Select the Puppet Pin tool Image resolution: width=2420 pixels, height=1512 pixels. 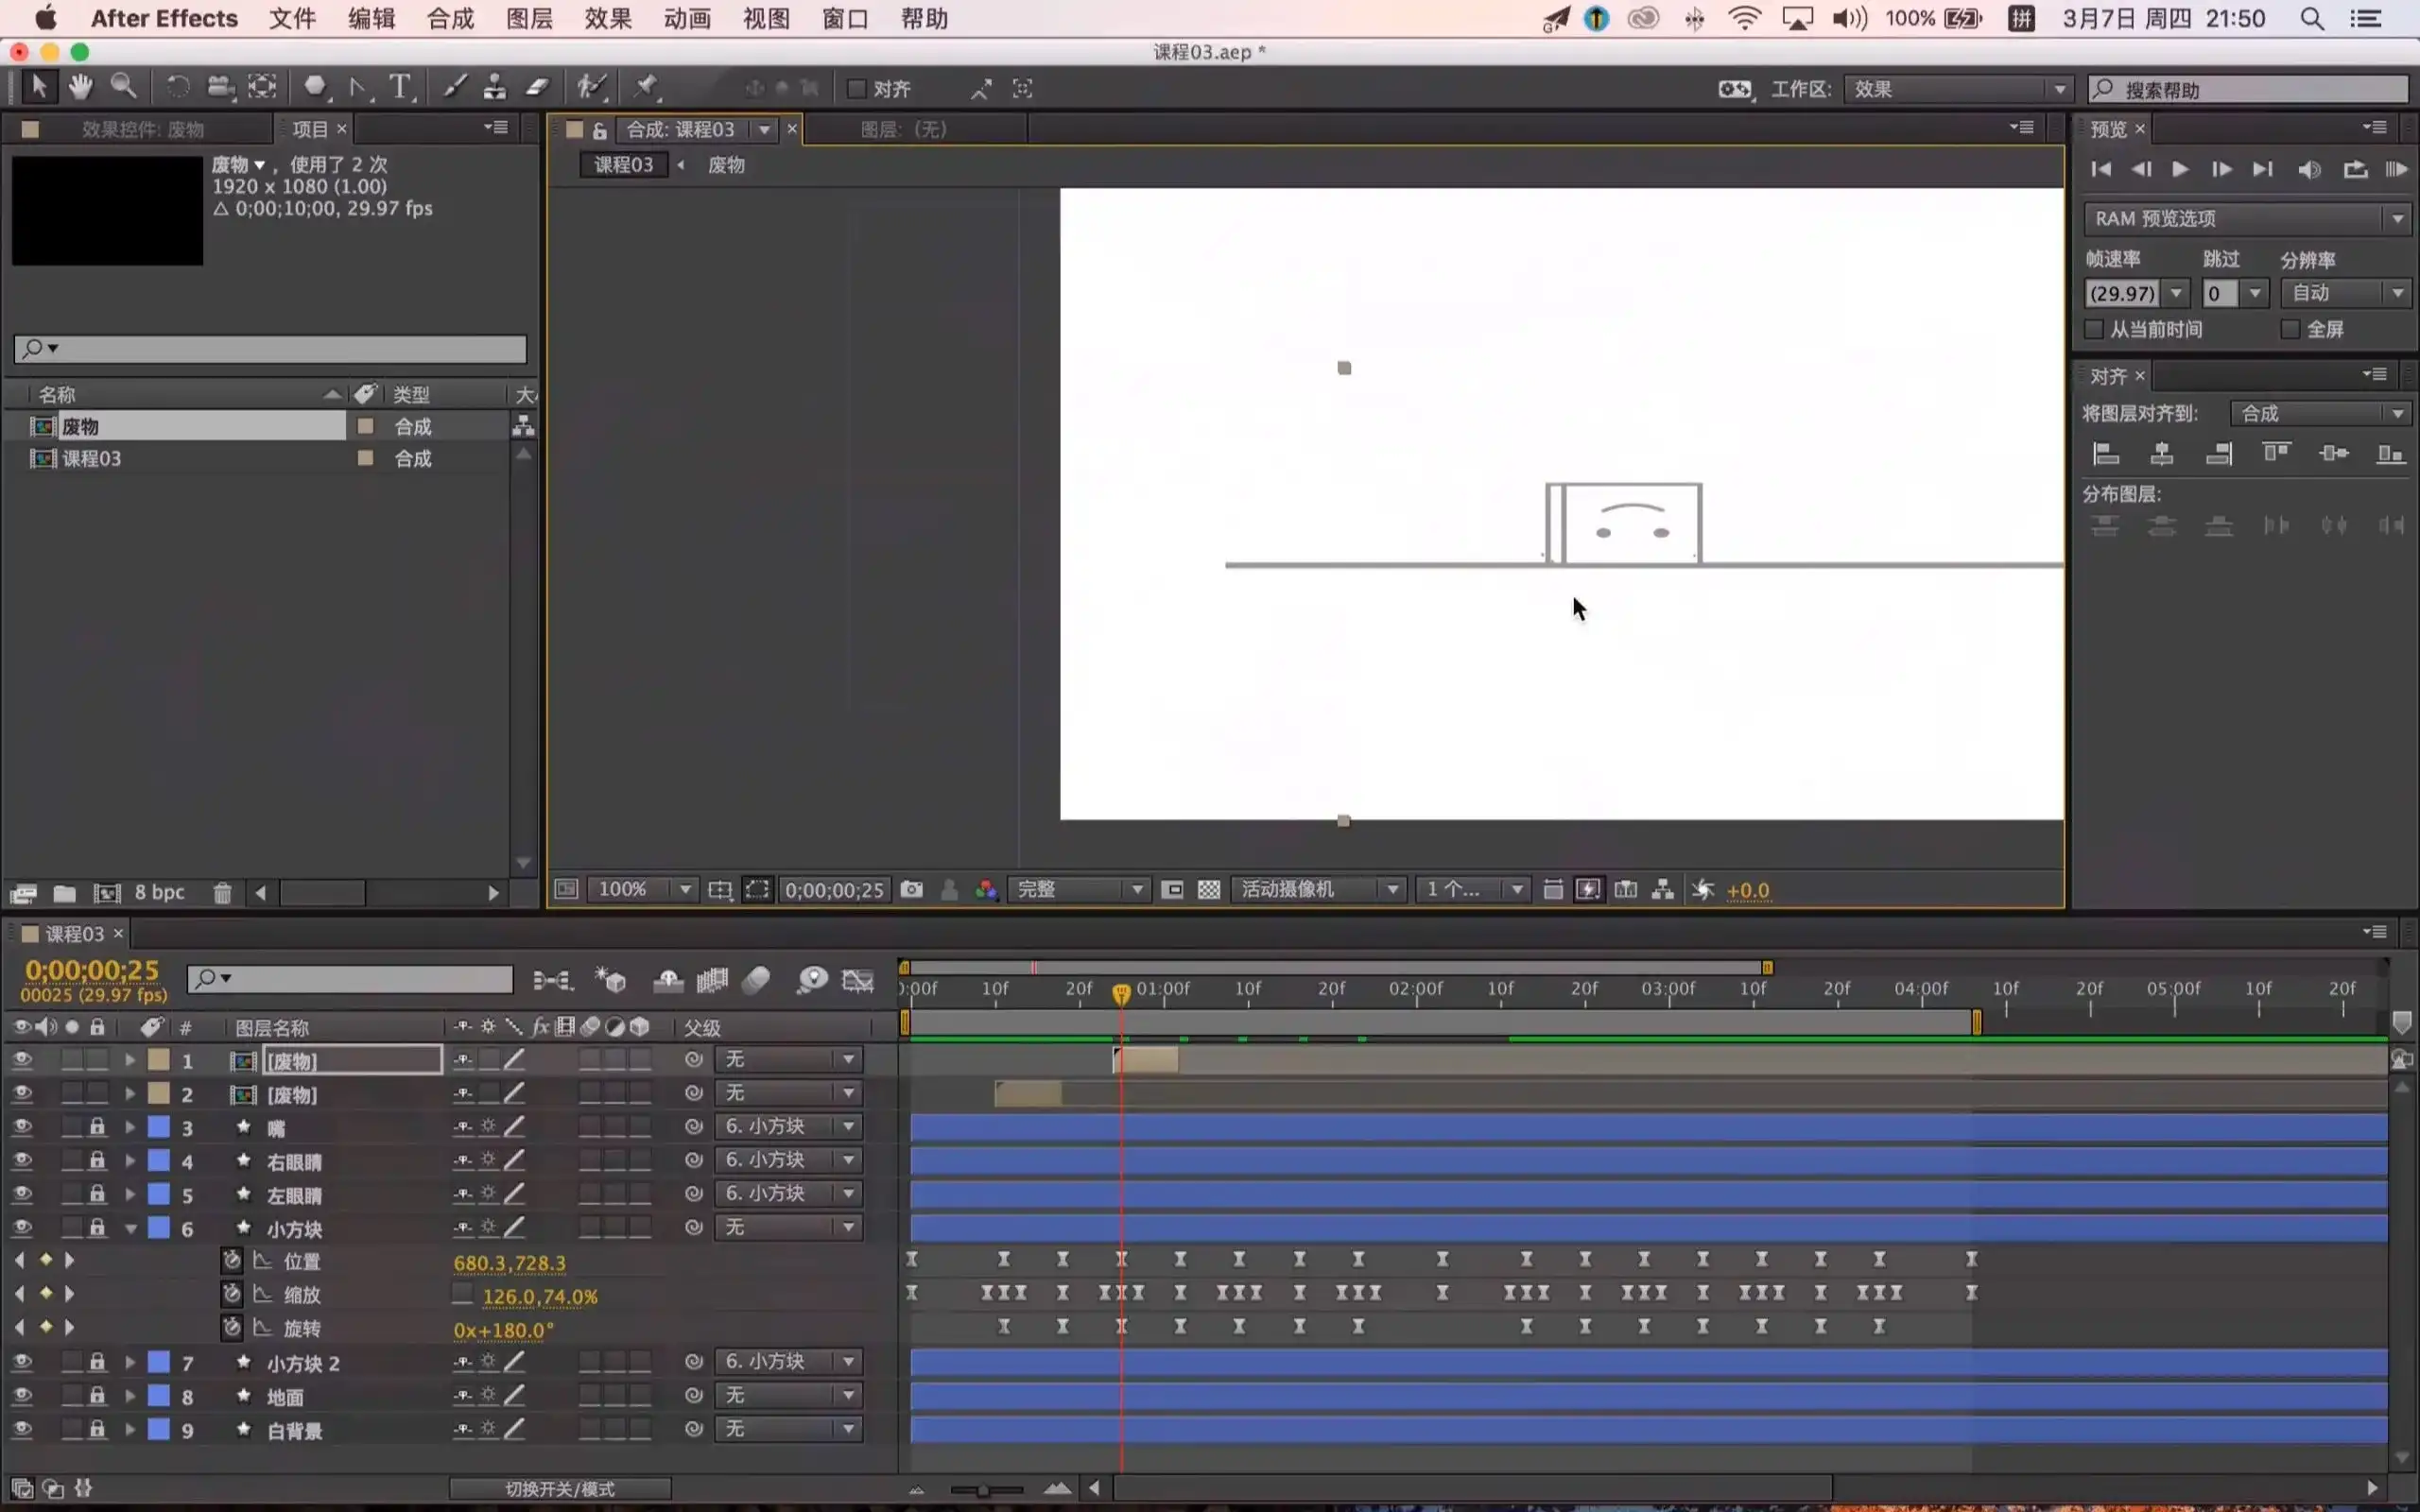[x=646, y=87]
